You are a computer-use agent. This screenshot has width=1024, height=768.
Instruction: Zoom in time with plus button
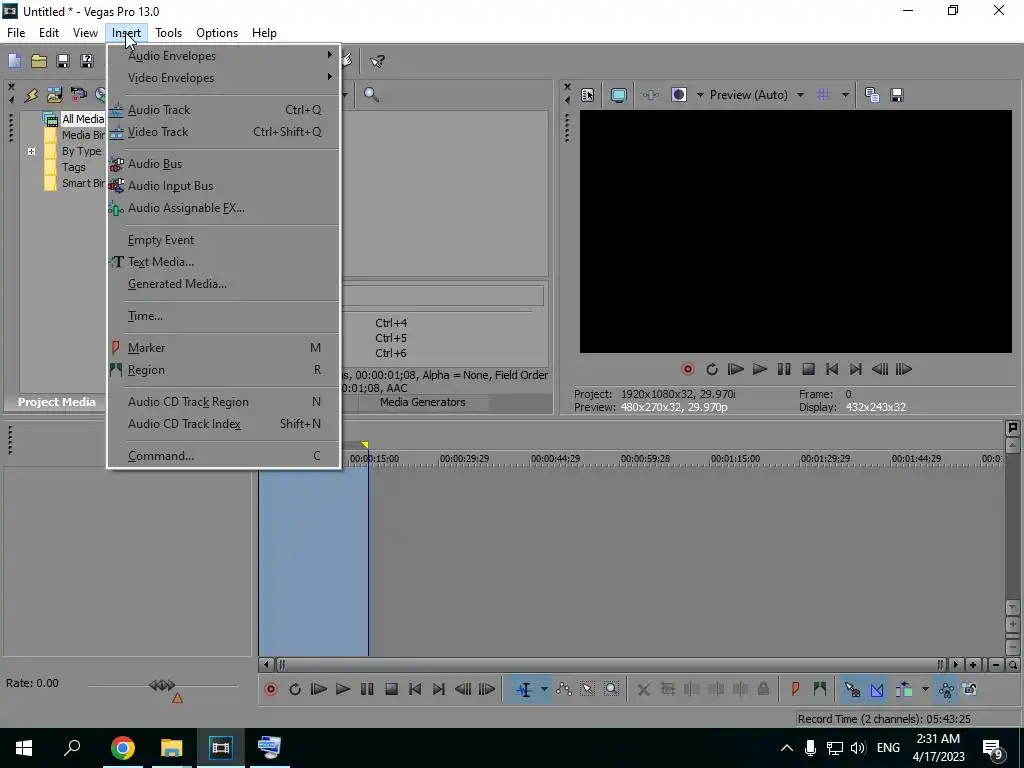pyautogui.click(x=973, y=665)
